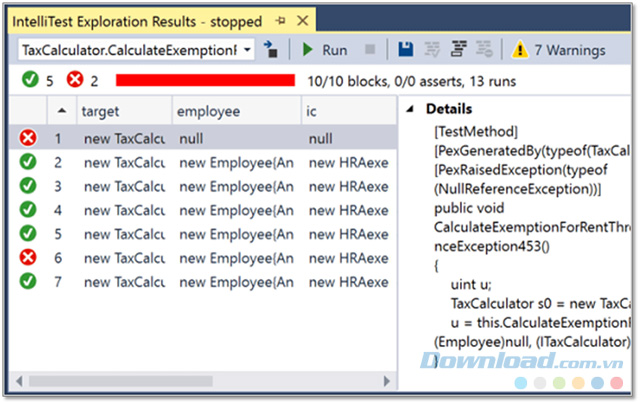Viewport: 640px width, 404px height.
Task: Click the Stop square icon in toolbar
Action: (x=370, y=50)
